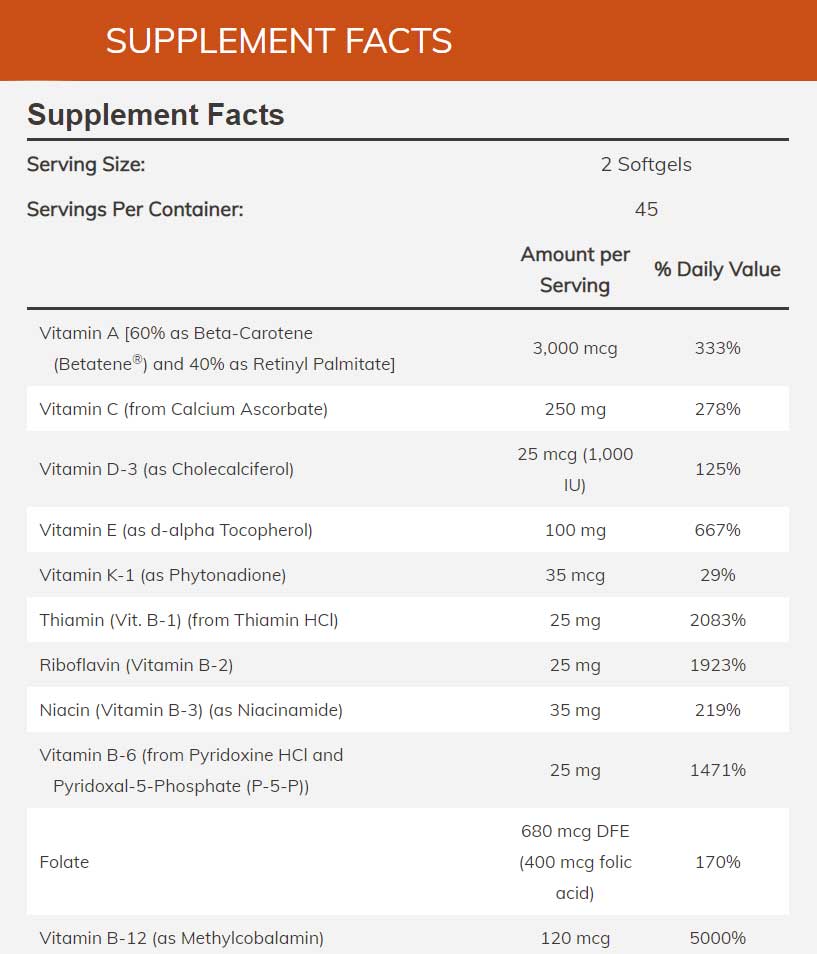
Task: Click the Vitamin D-3 Cholecalciferol label
Action: [x=167, y=469]
